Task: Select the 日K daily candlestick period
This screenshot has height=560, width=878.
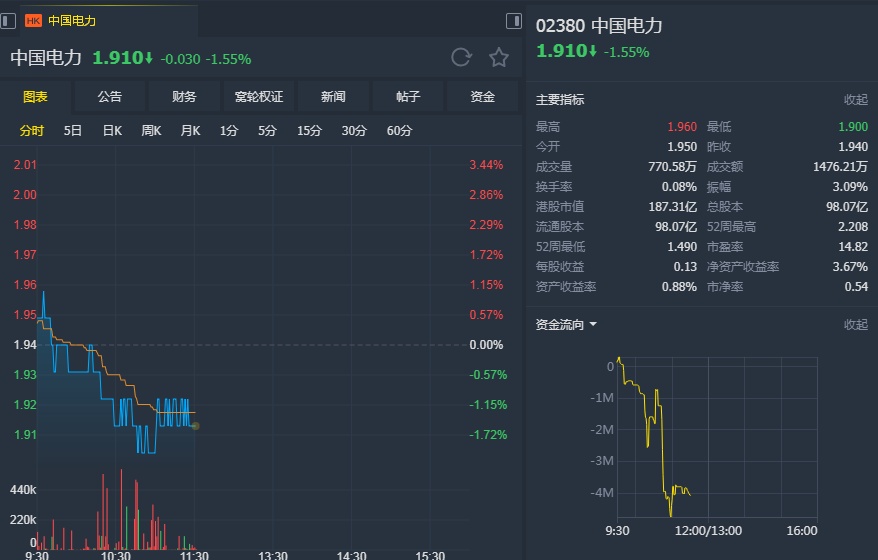Action: coord(112,130)
